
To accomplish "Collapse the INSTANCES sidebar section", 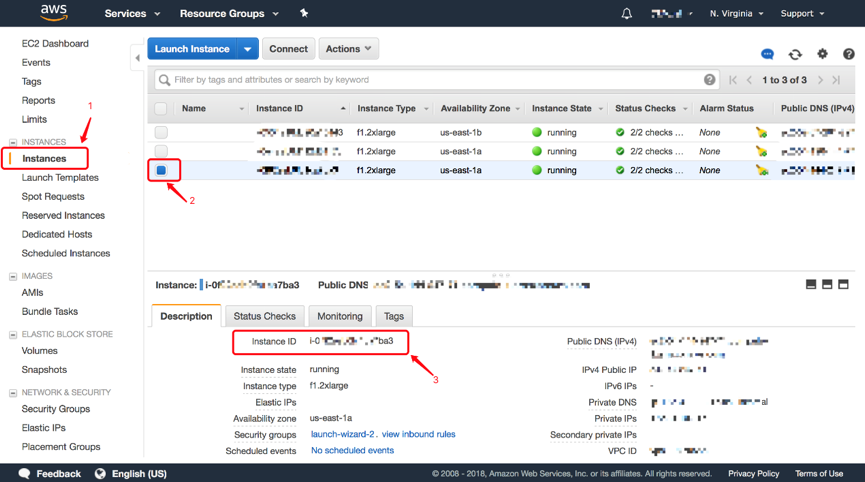I will pos(13,142).
